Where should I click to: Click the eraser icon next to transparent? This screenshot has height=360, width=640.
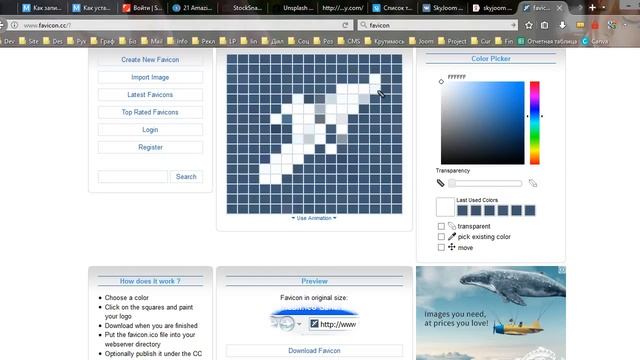pyautogui.click(x=452, y=226)
